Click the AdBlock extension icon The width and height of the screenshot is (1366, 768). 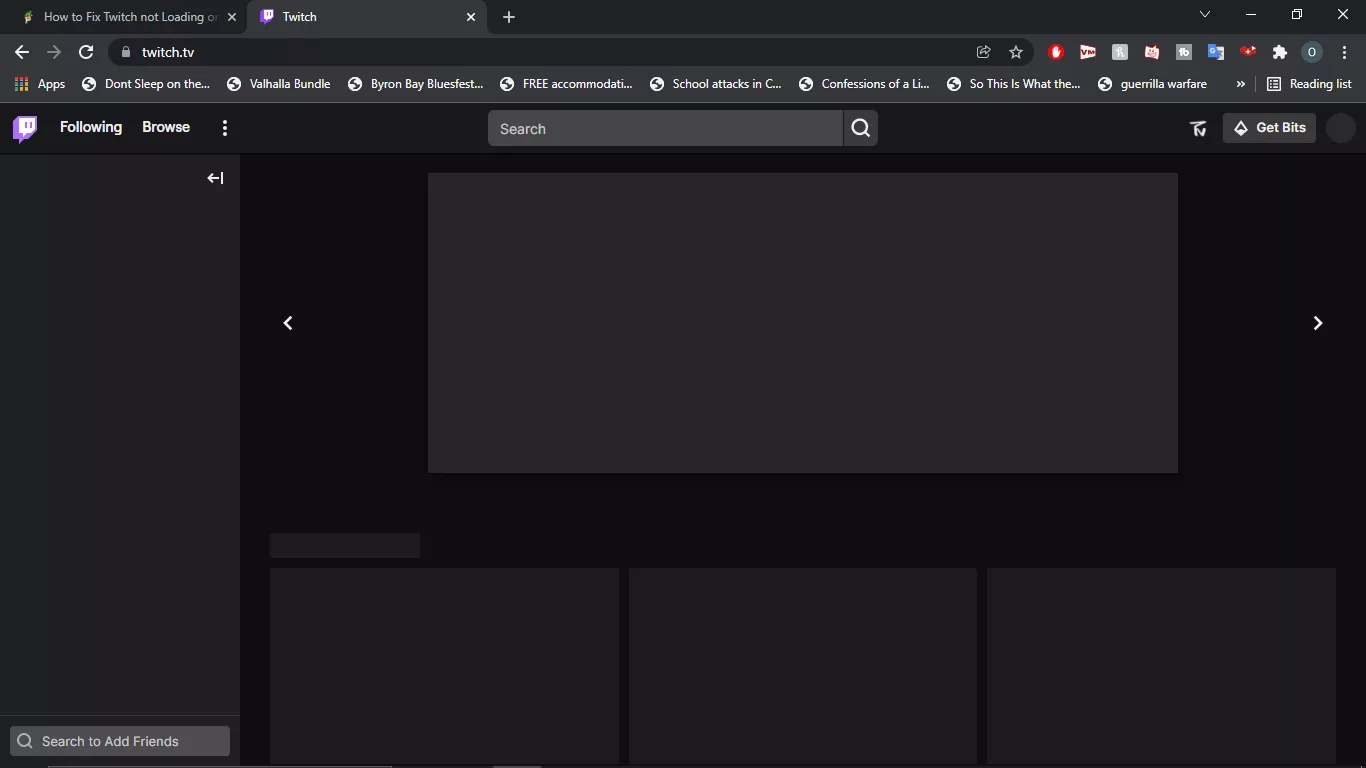click(x=1056, y=52)
